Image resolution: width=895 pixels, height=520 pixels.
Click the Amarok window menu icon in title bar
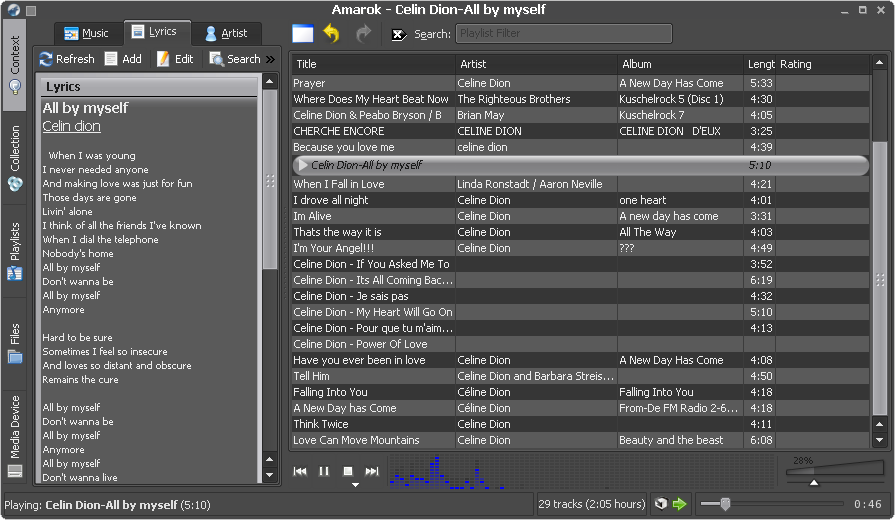tap(13, 10)
